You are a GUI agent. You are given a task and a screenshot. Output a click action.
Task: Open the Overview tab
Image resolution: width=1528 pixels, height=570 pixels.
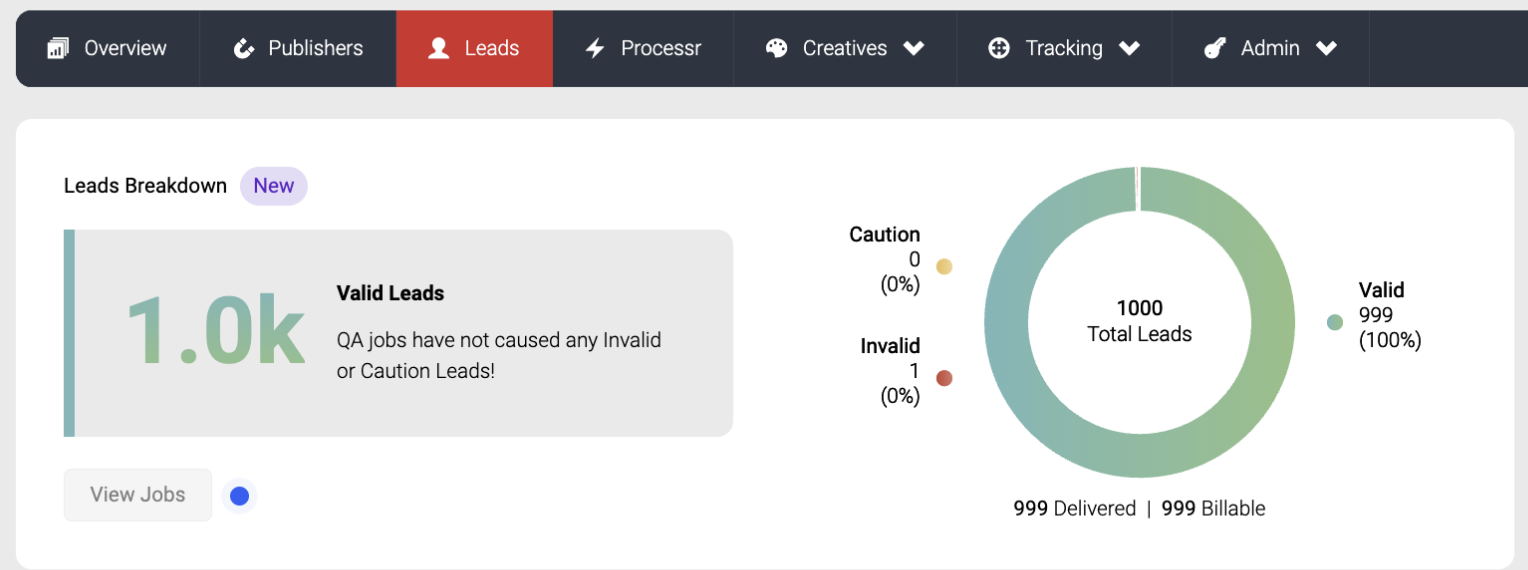point(107,48)
